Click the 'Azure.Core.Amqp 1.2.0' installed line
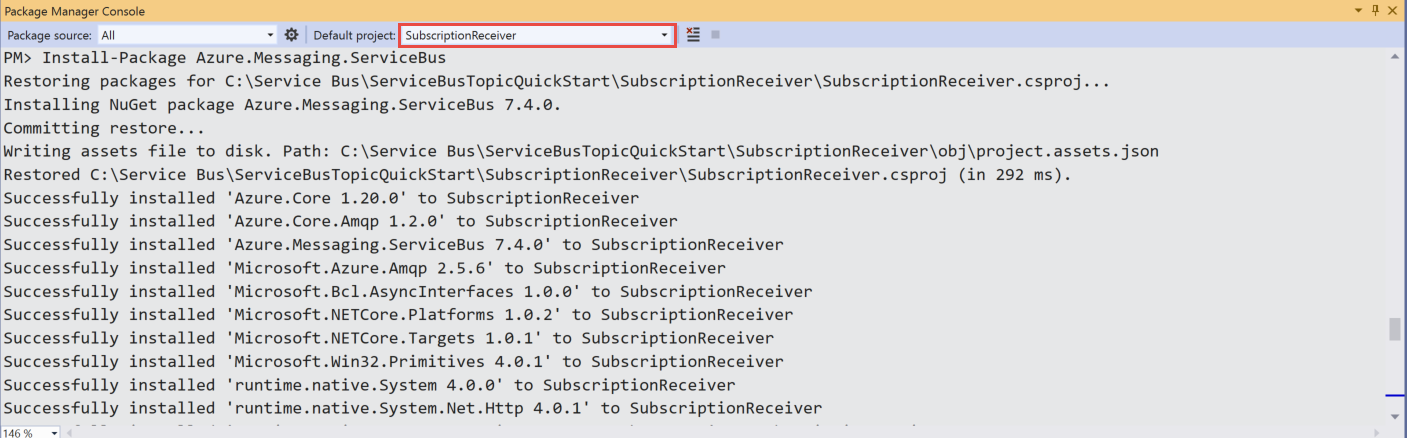 [340, 221]
